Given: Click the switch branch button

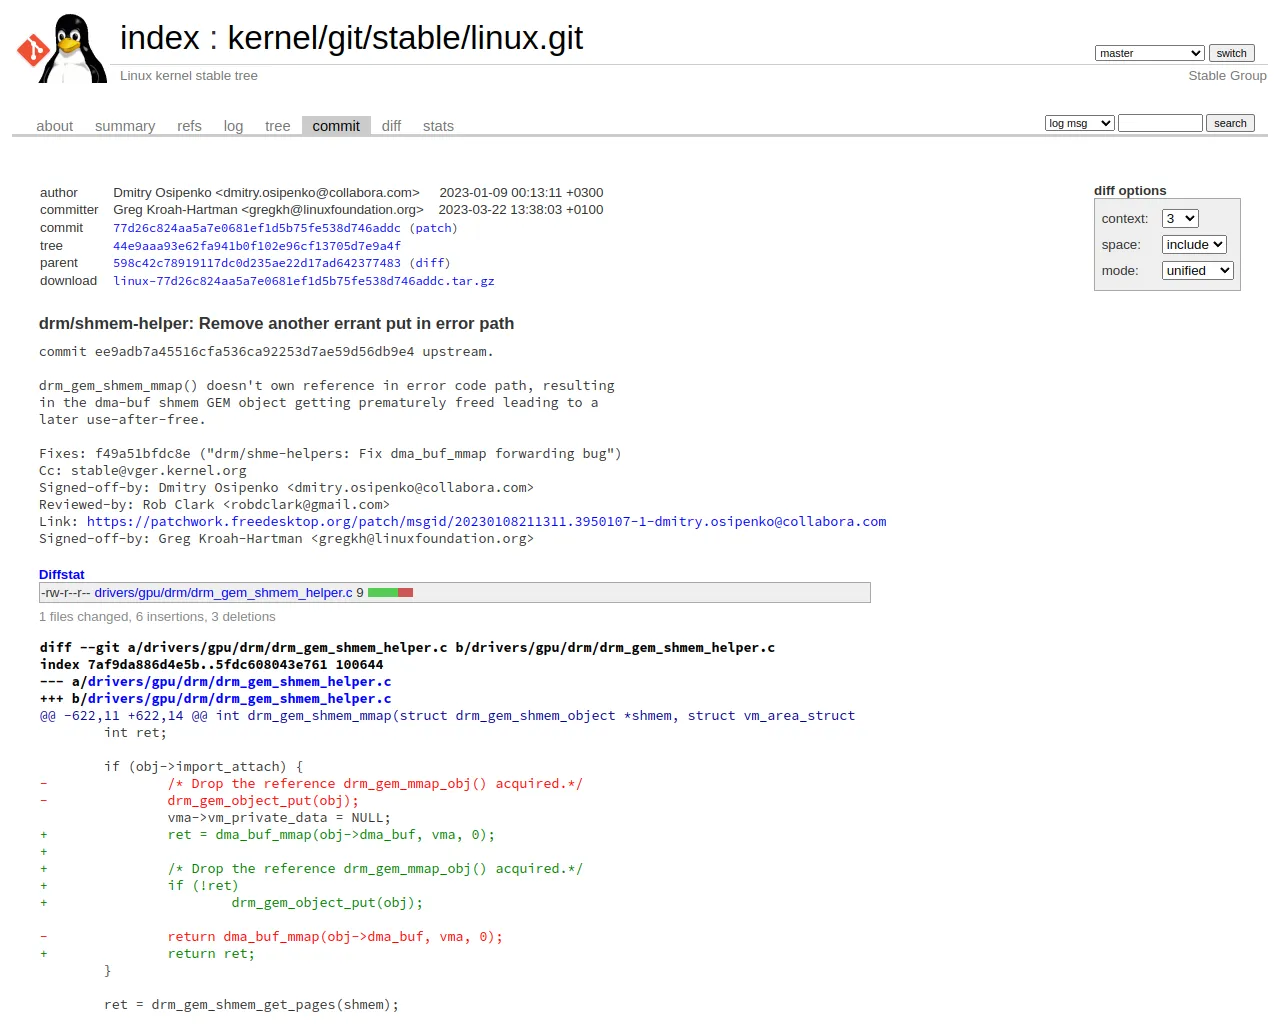Looking at the screenshot, I should click(x=1231, y=53).
